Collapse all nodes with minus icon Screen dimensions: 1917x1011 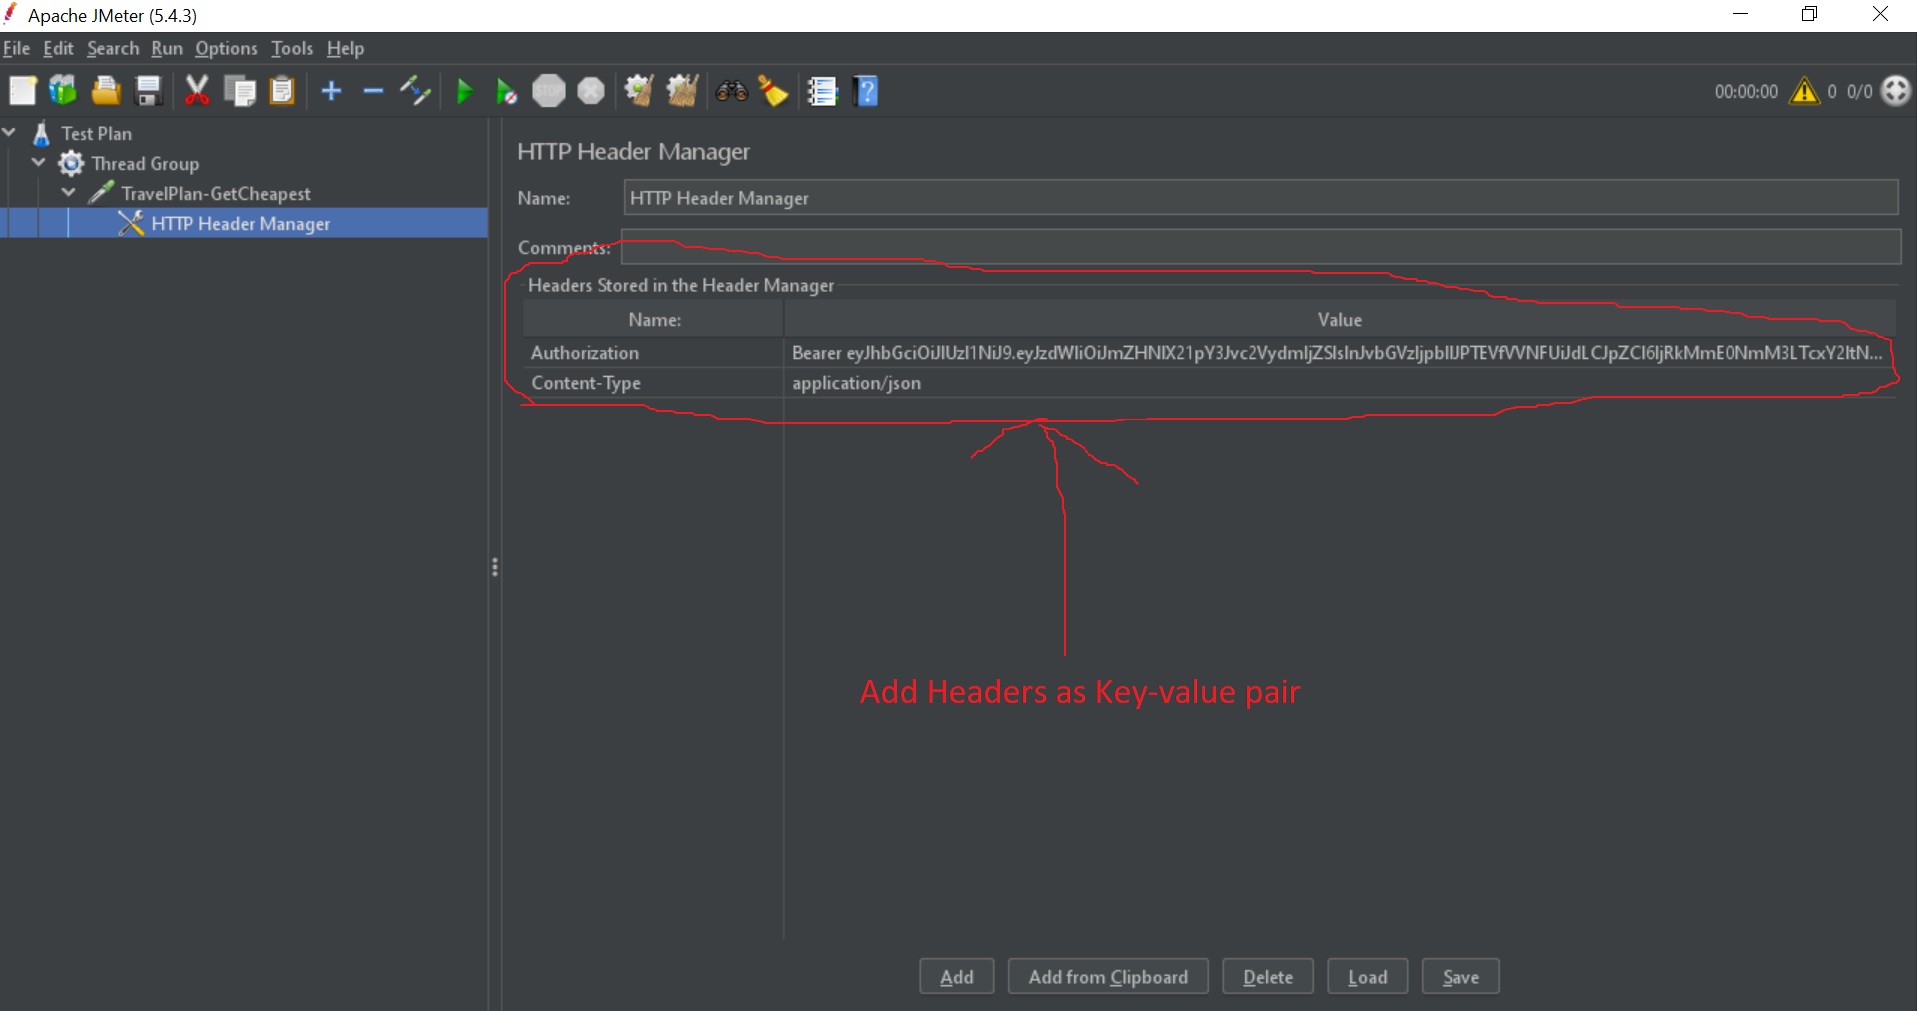373,91
